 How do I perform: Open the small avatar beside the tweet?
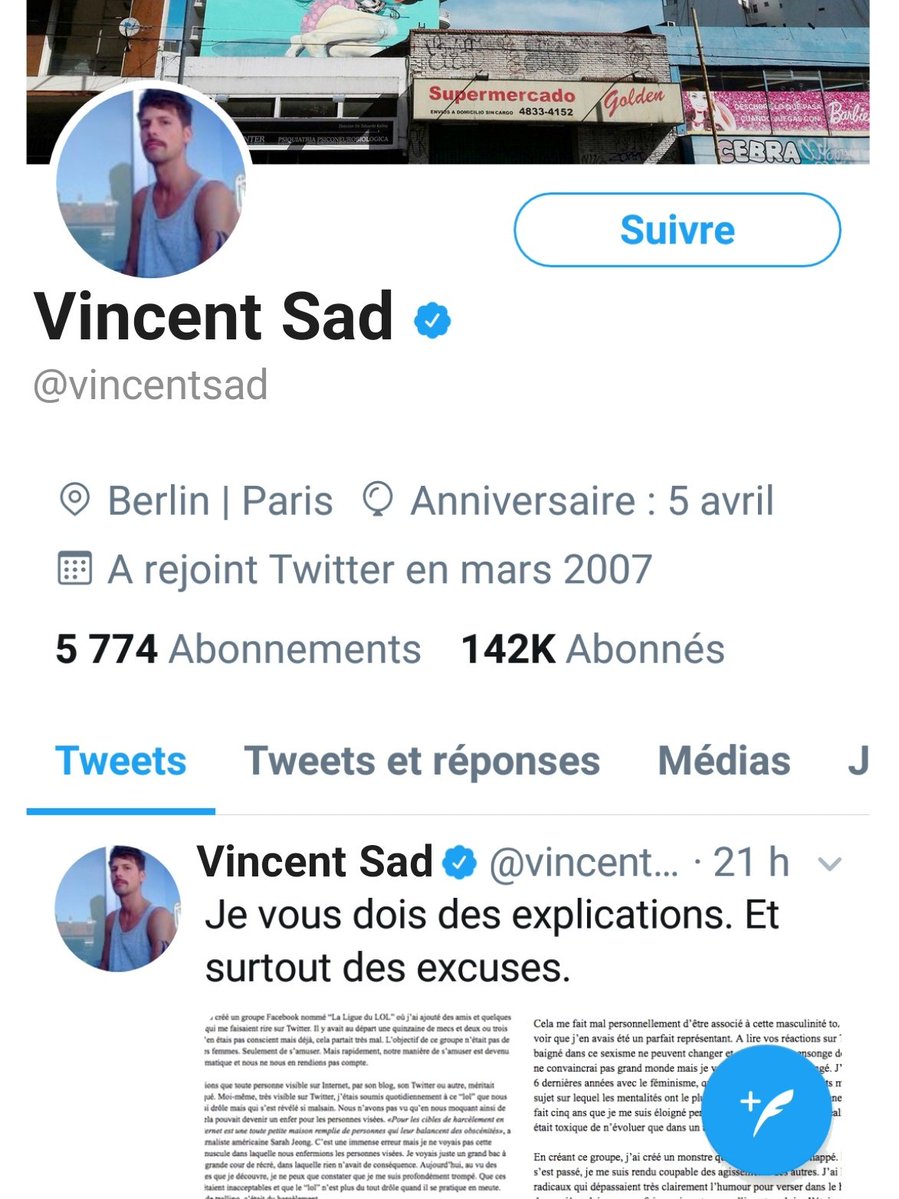(117, 908)
